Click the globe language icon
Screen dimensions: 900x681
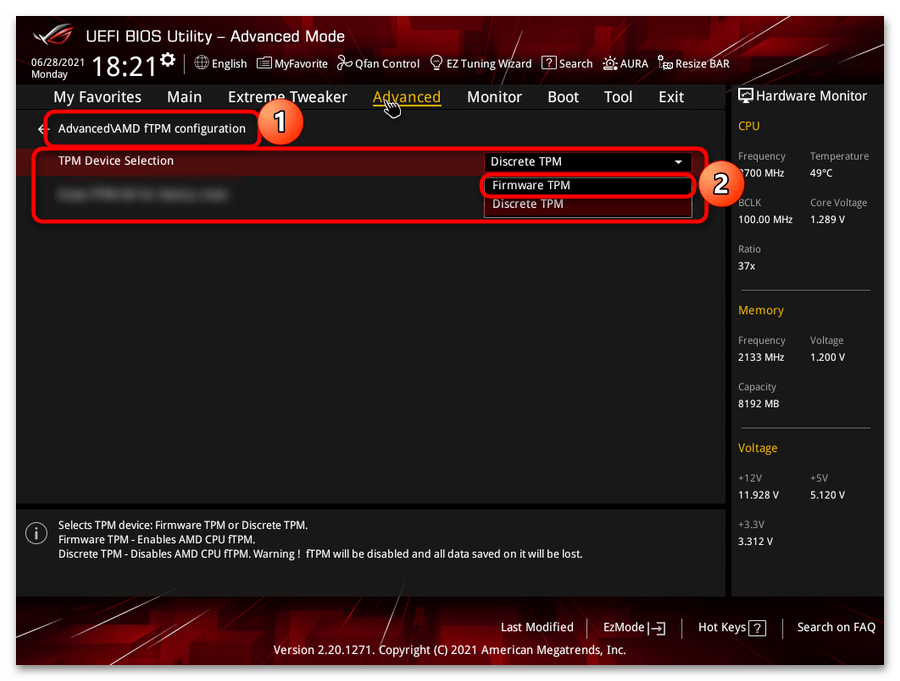[x=201, y=63]
